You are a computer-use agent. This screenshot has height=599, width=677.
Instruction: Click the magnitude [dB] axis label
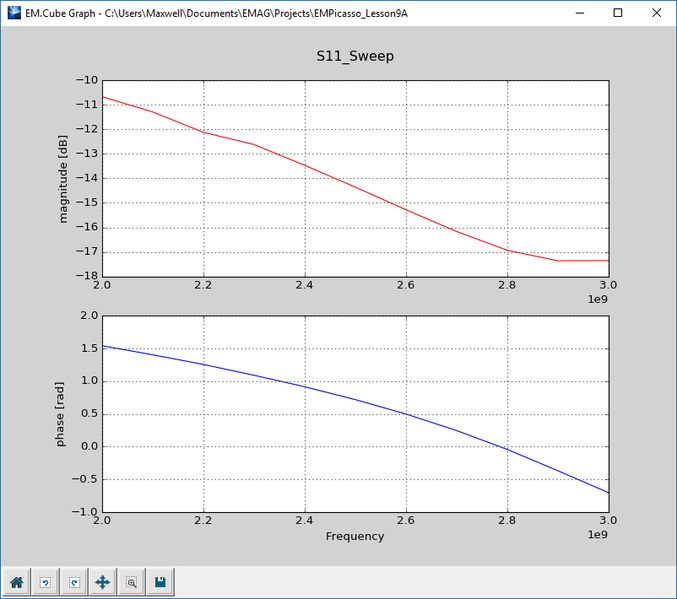point(63,179)
